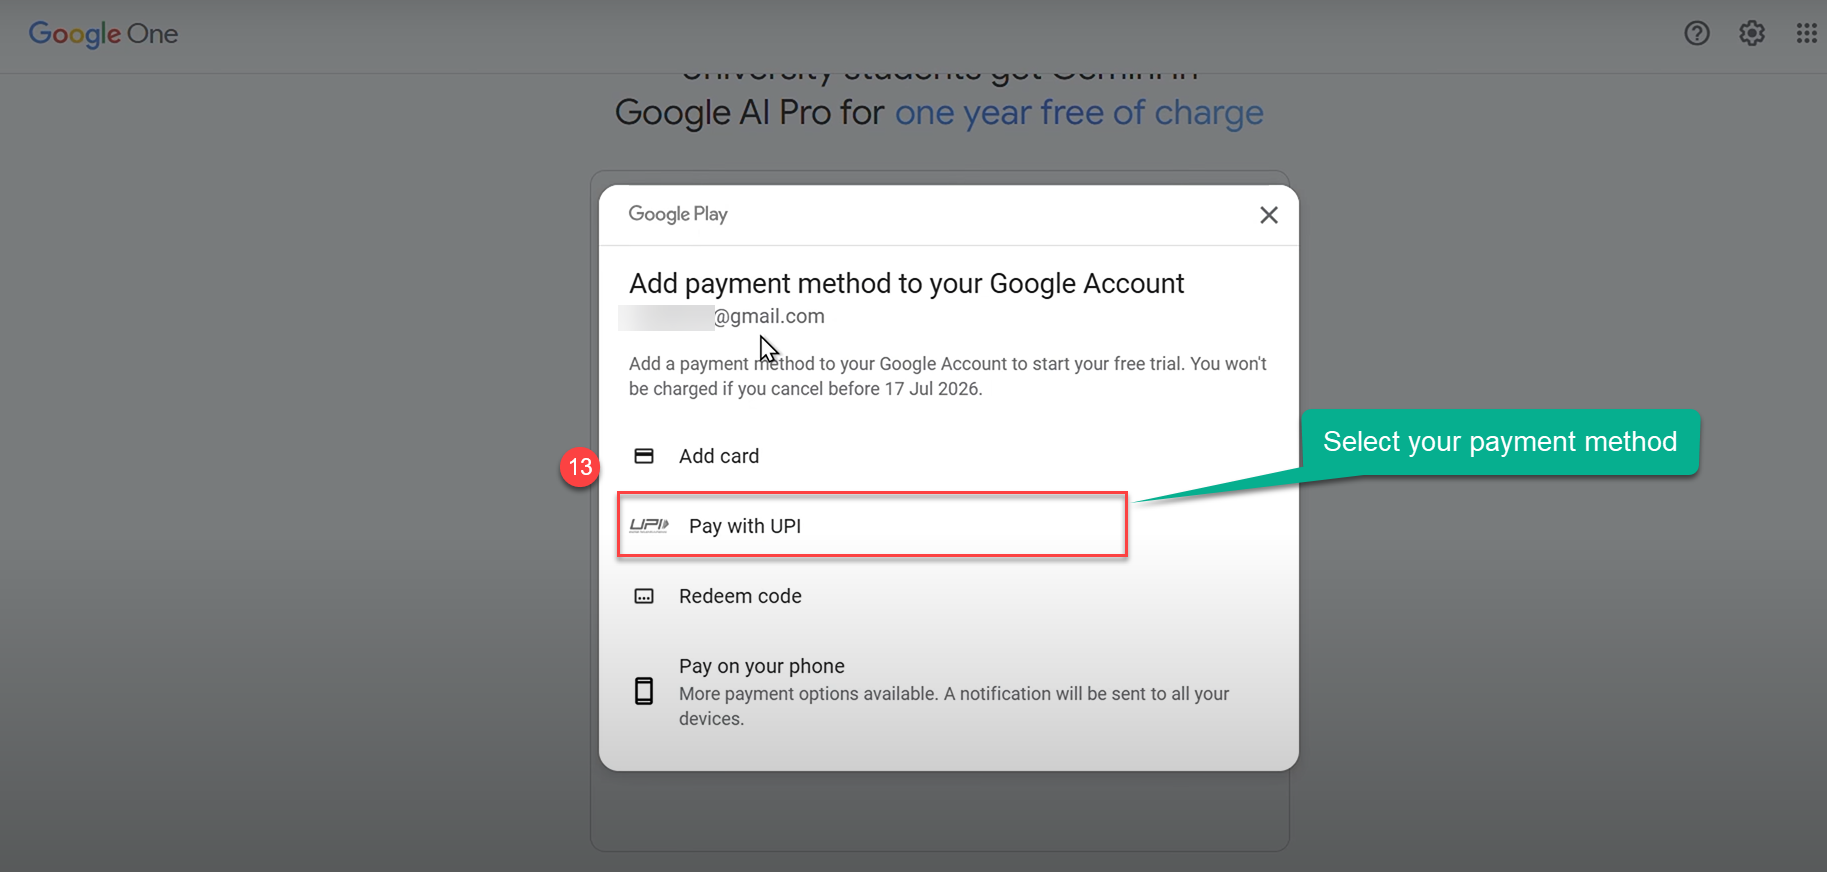Click the phone icon
Viewport: 1827px width, 872px height.
[644, 691]
